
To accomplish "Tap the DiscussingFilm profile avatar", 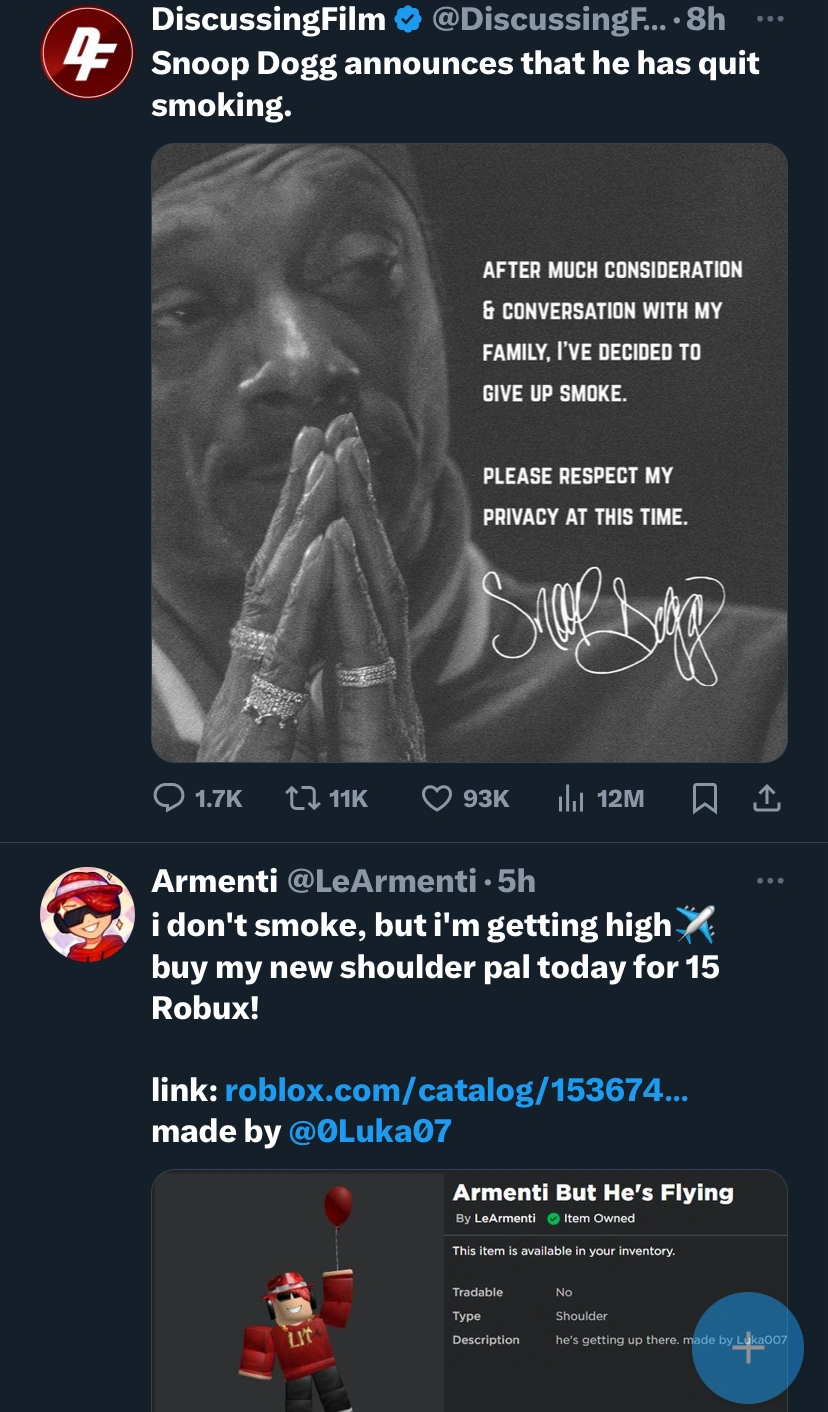I will 87,53.
